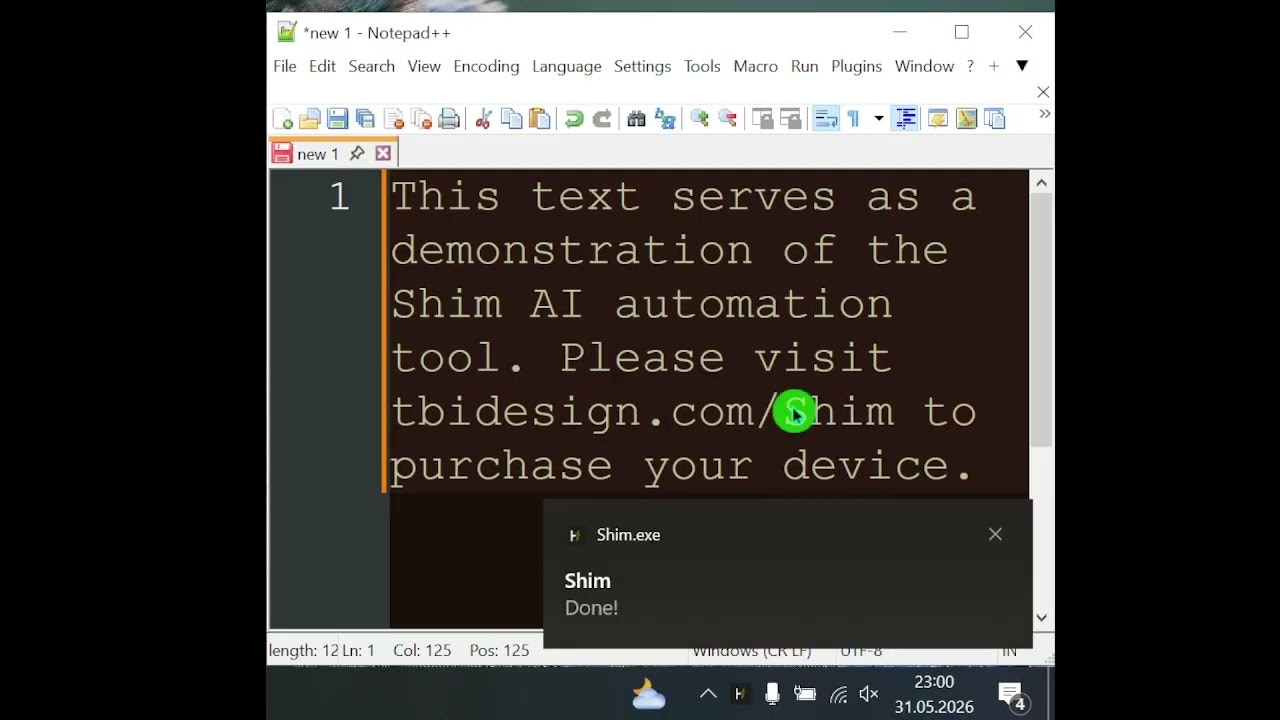
Task: Click the Save All stacked disks icon
Action: 366,119
